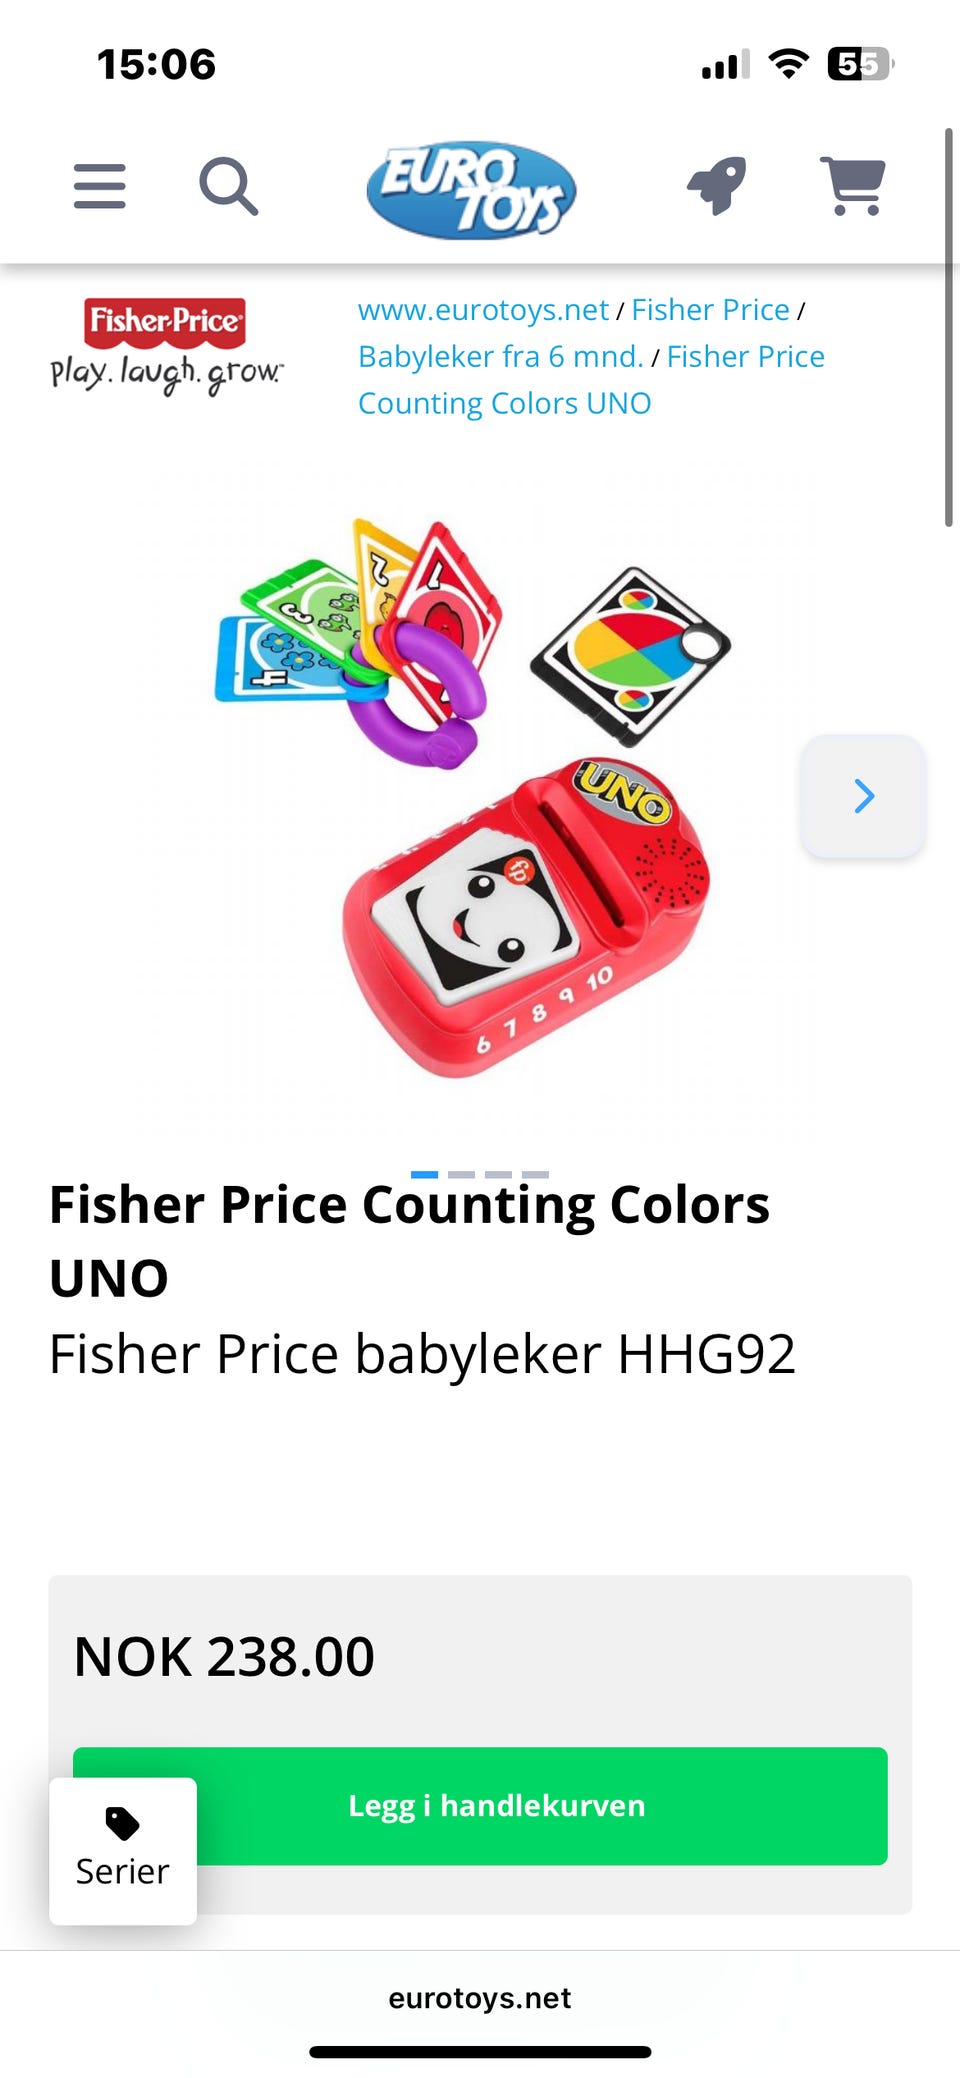This screenshot has height=2078, width=960.
Task: Click Legg i handlekurven button
Action: [480, 1806]
